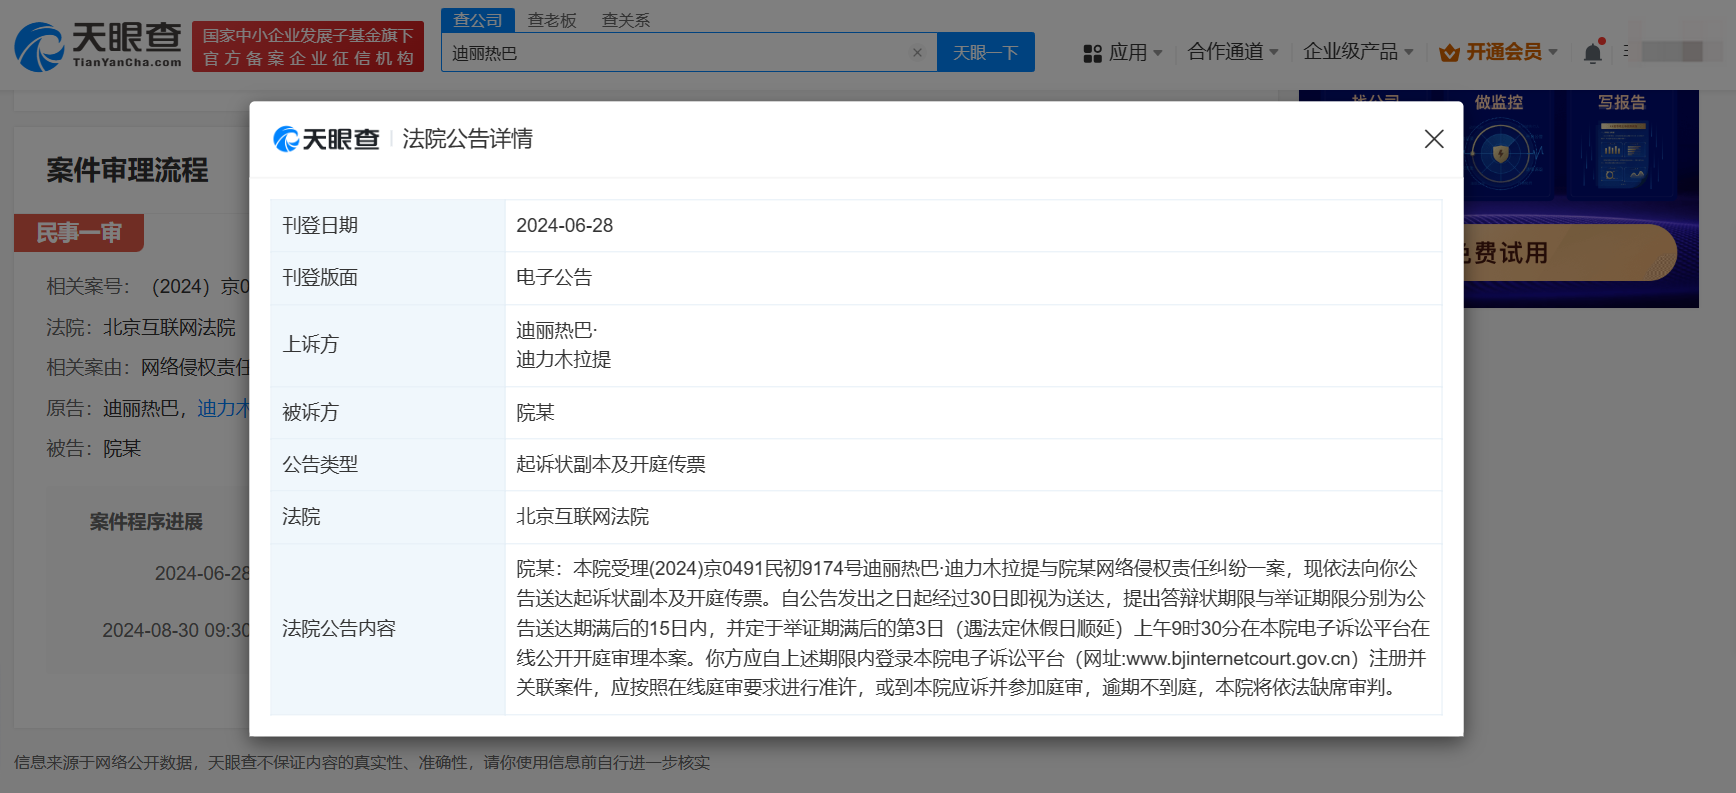This screenshot has height=793, width=1736.
Task: Click the 院某 value in 被诉方 row
Action: (535, 413)
